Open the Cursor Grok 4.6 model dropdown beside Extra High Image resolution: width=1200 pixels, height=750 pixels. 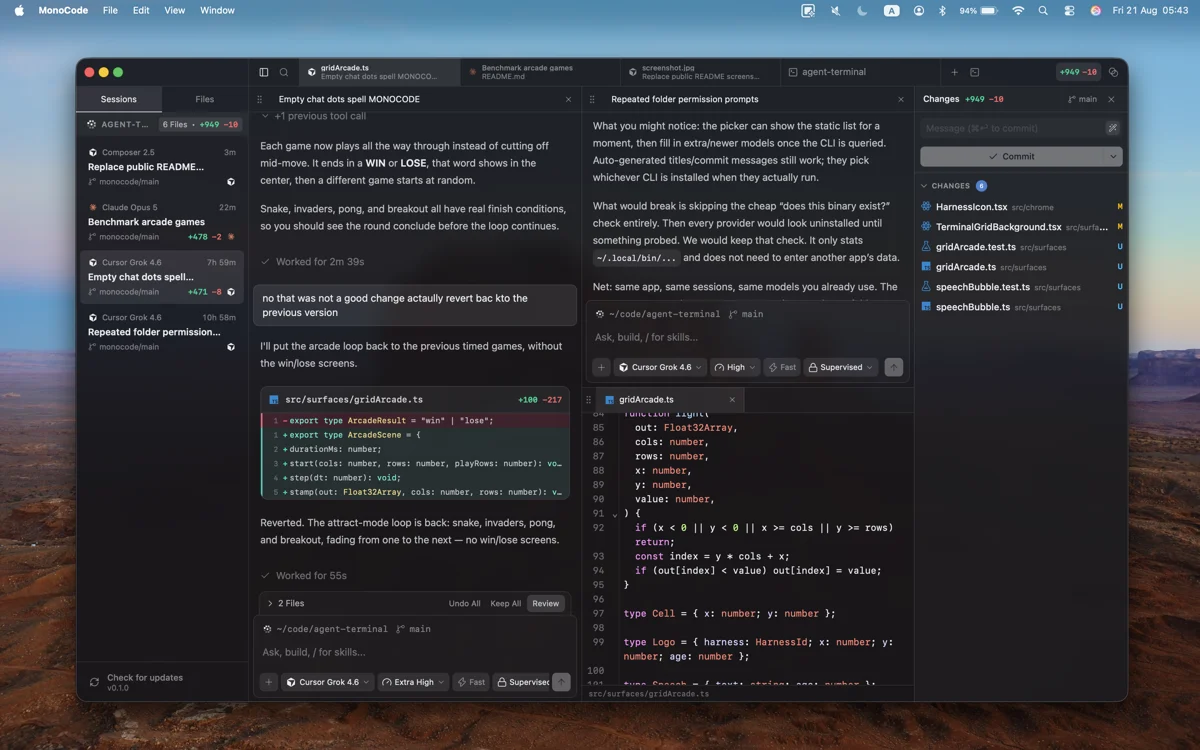tap(327, 682)
